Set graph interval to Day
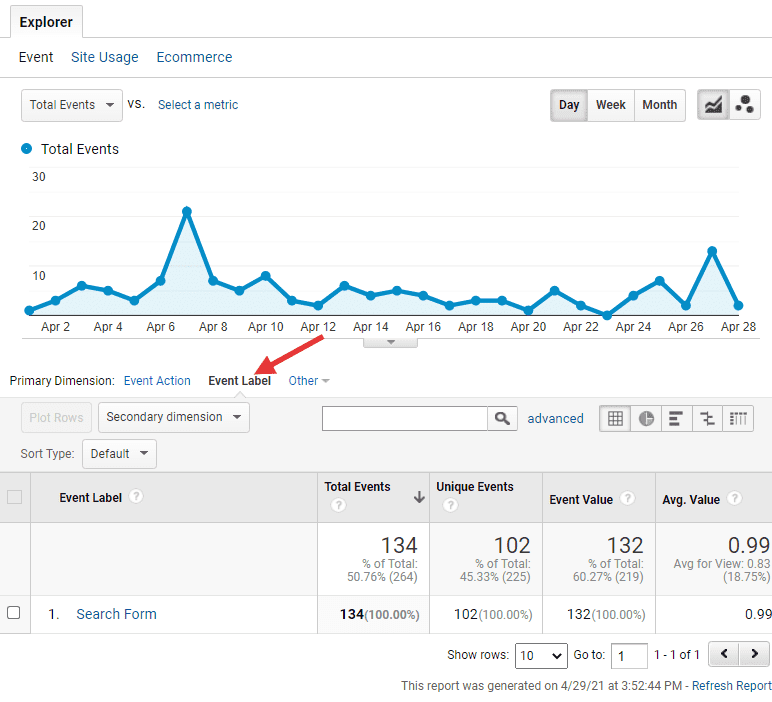 click(569, 105)
